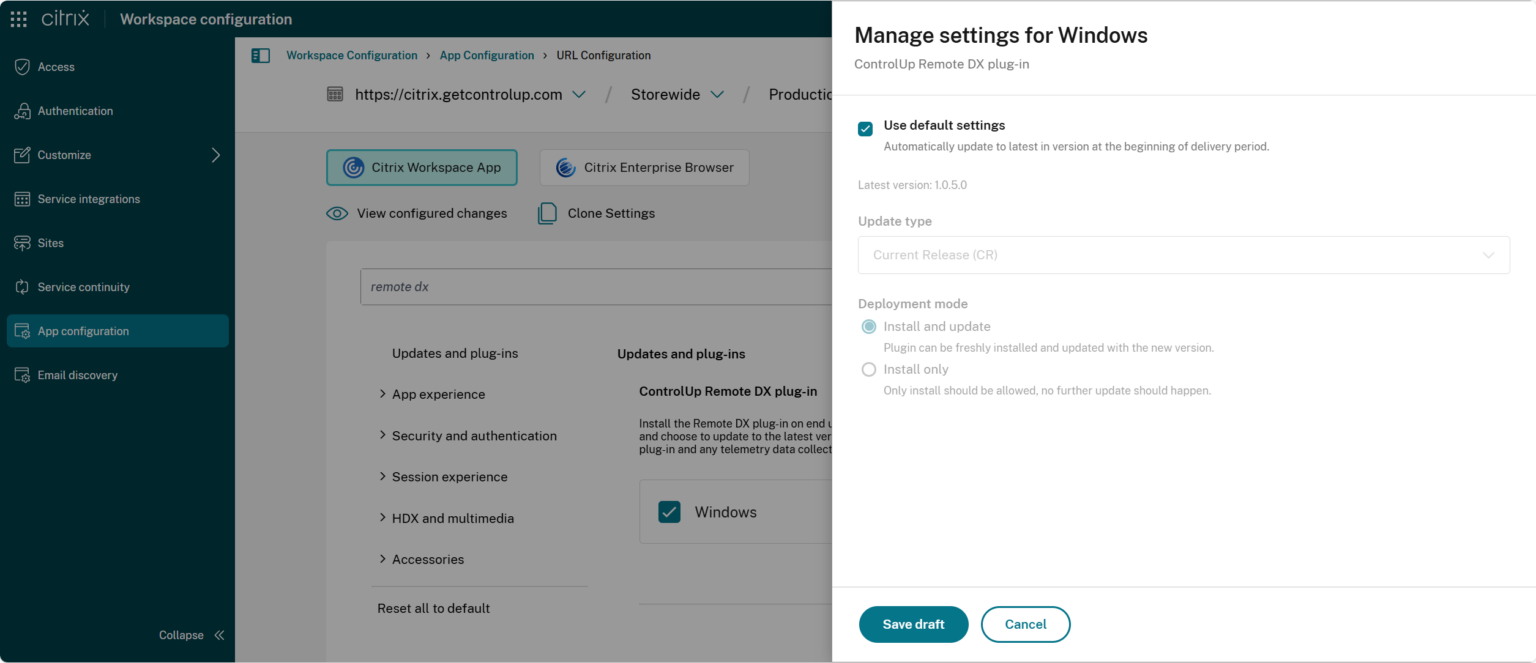Click the View configured changes eye icon
The image size is (1536, 663).
[338, 213]
